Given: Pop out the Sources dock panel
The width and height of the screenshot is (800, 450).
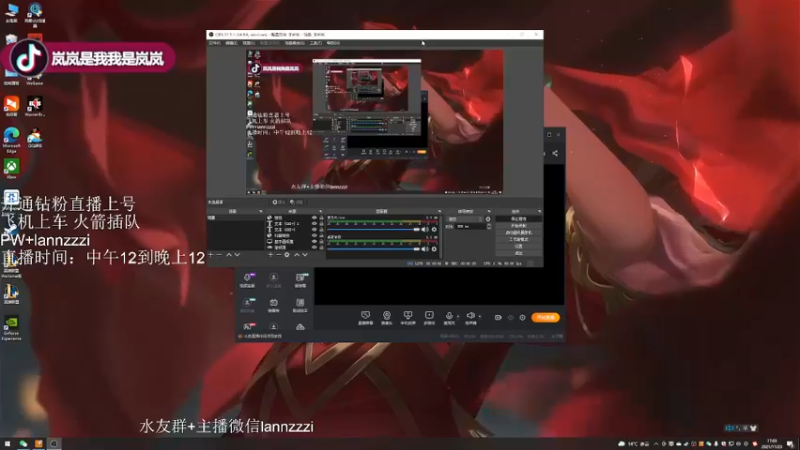Looking at the screenshot, I should [x=320, y=211].
